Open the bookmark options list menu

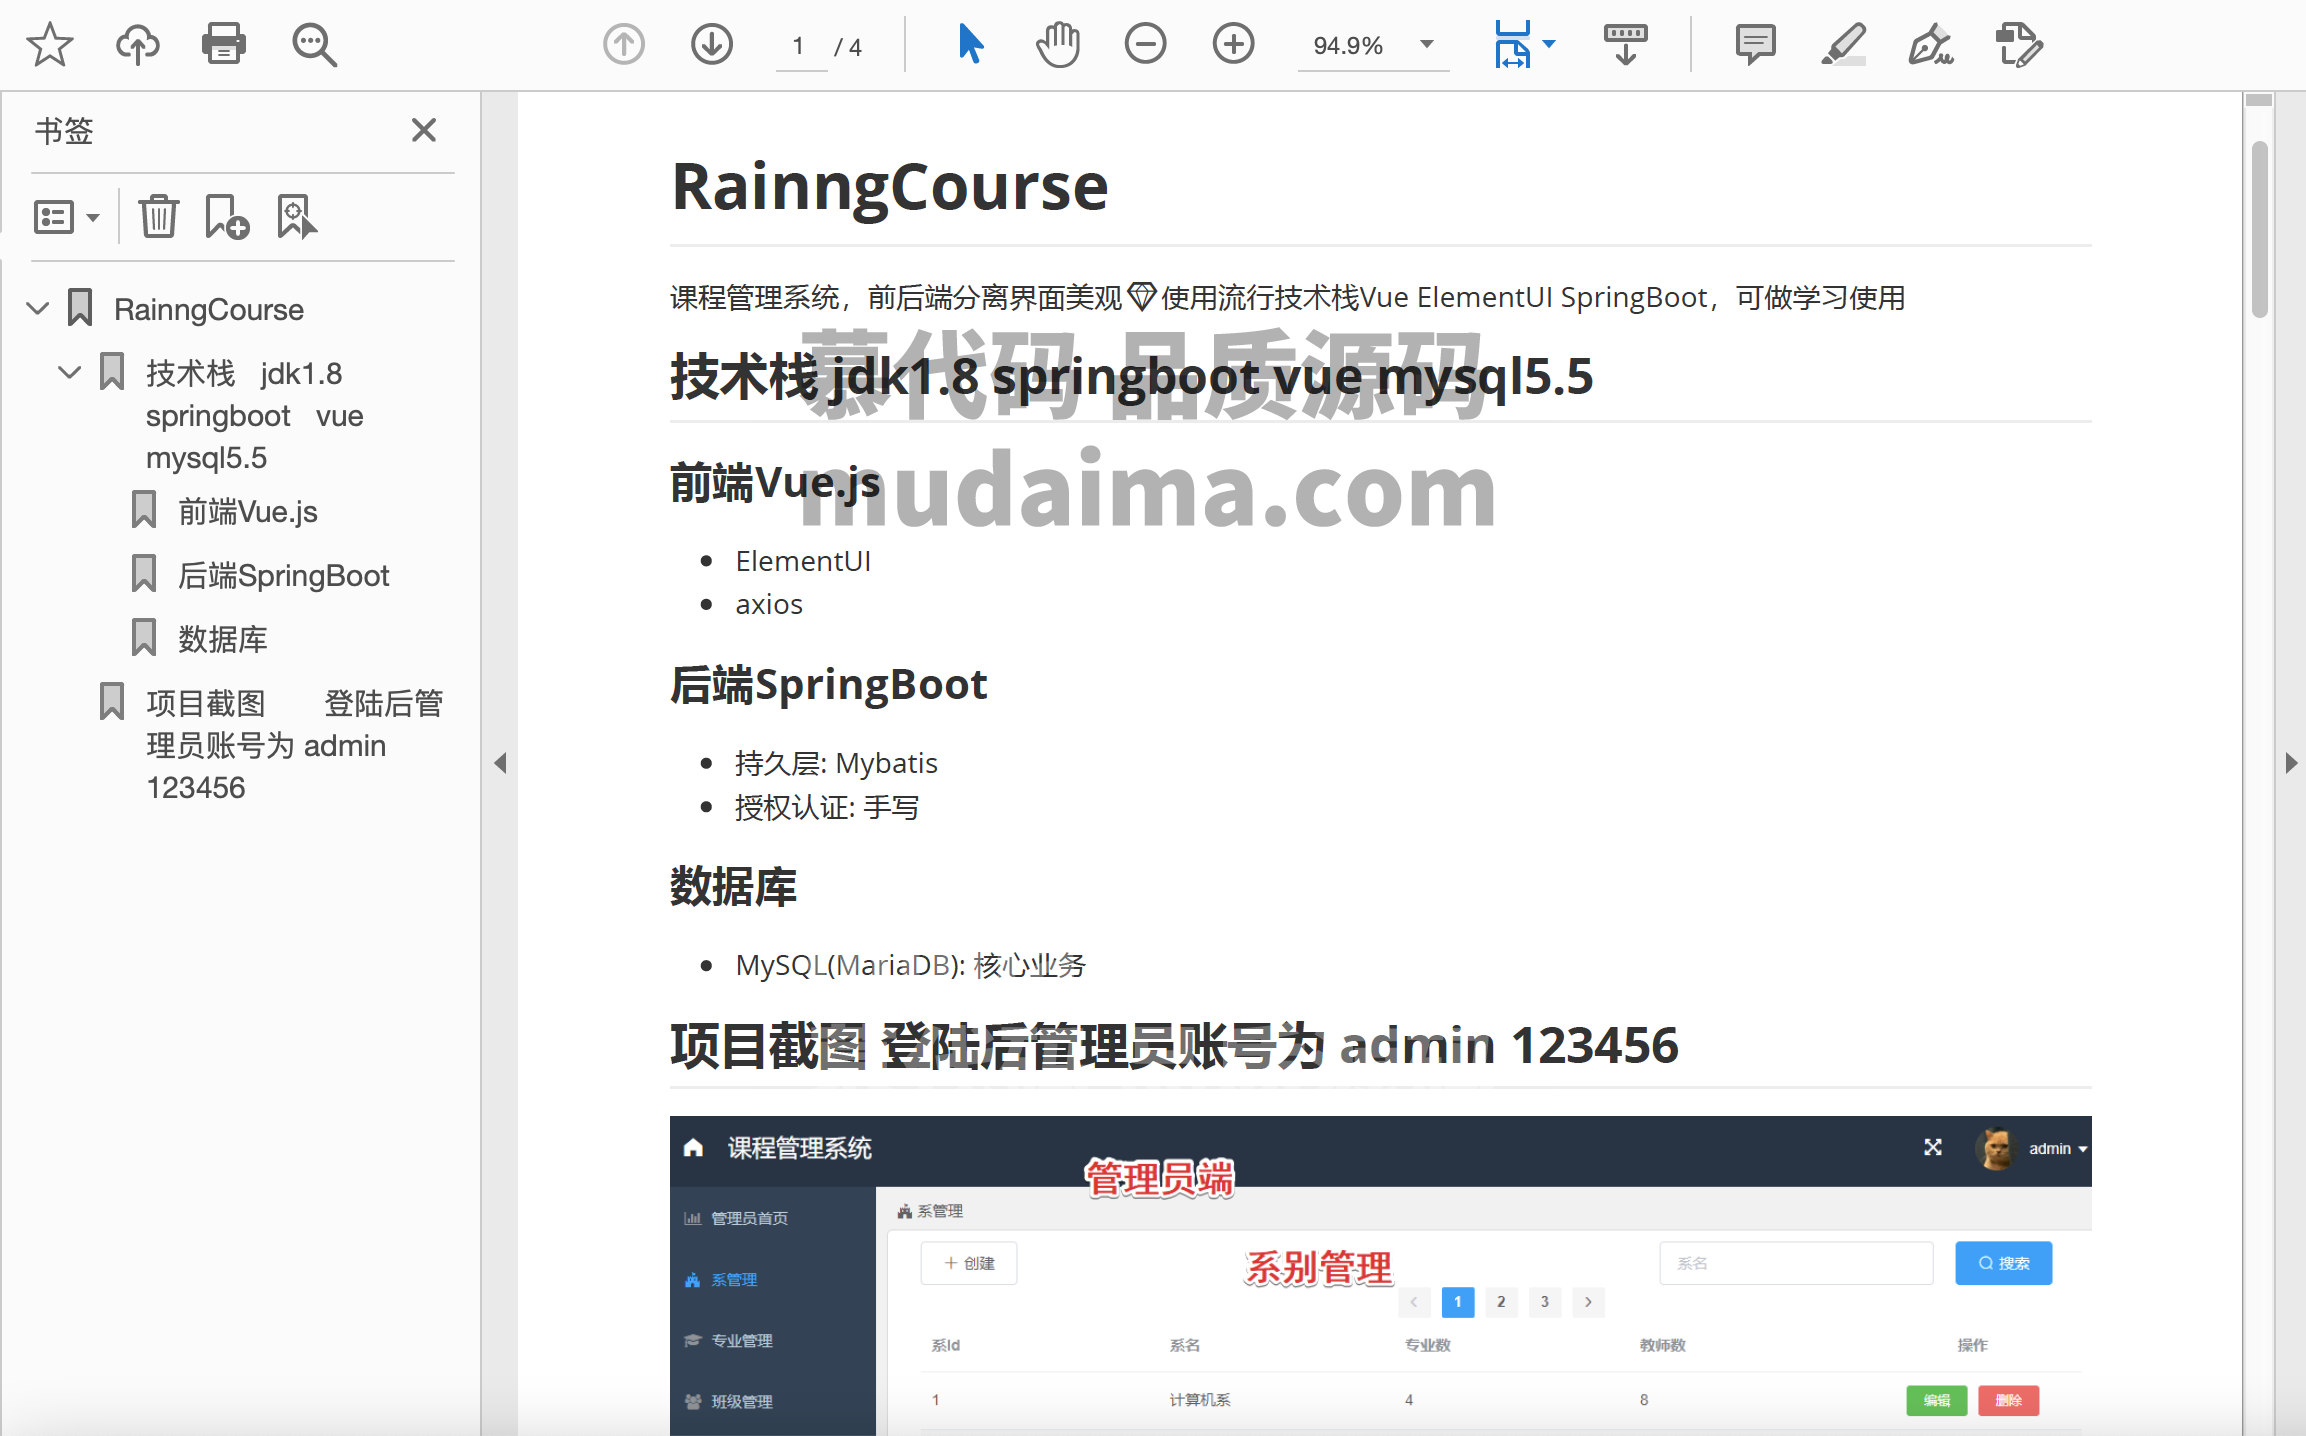[x=67, y=217]
